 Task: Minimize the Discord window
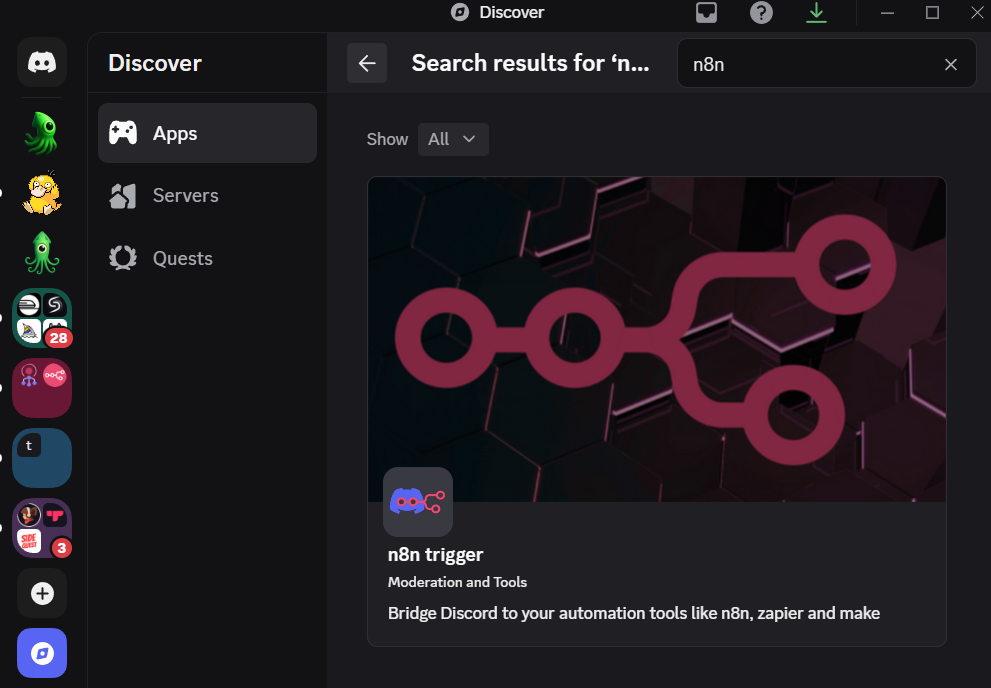[x=887, y=12]
